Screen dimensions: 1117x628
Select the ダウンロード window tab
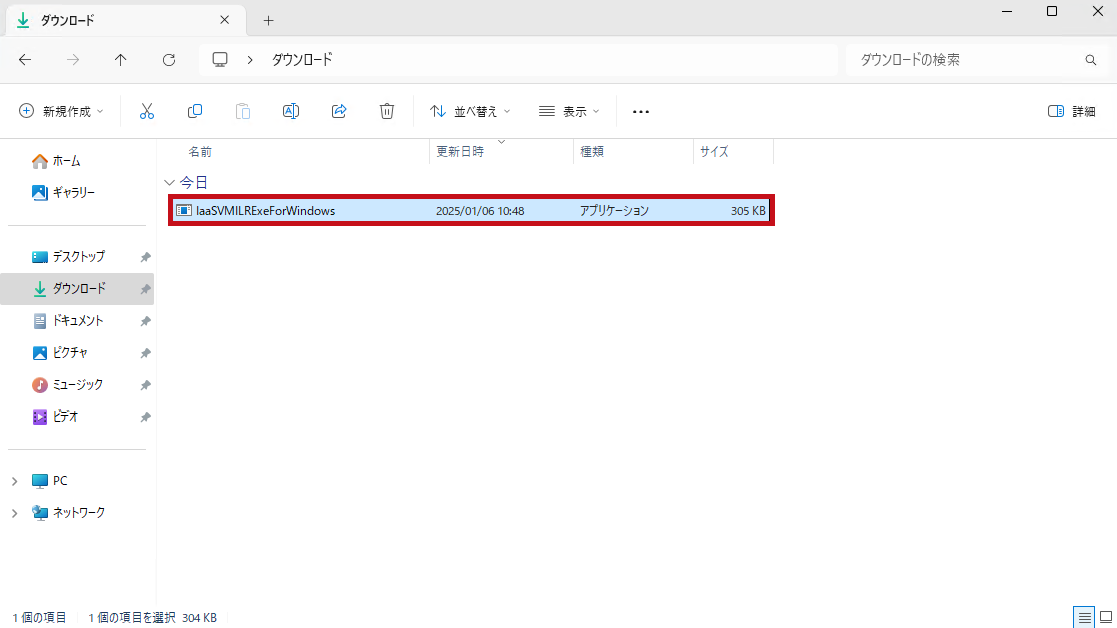126,20
